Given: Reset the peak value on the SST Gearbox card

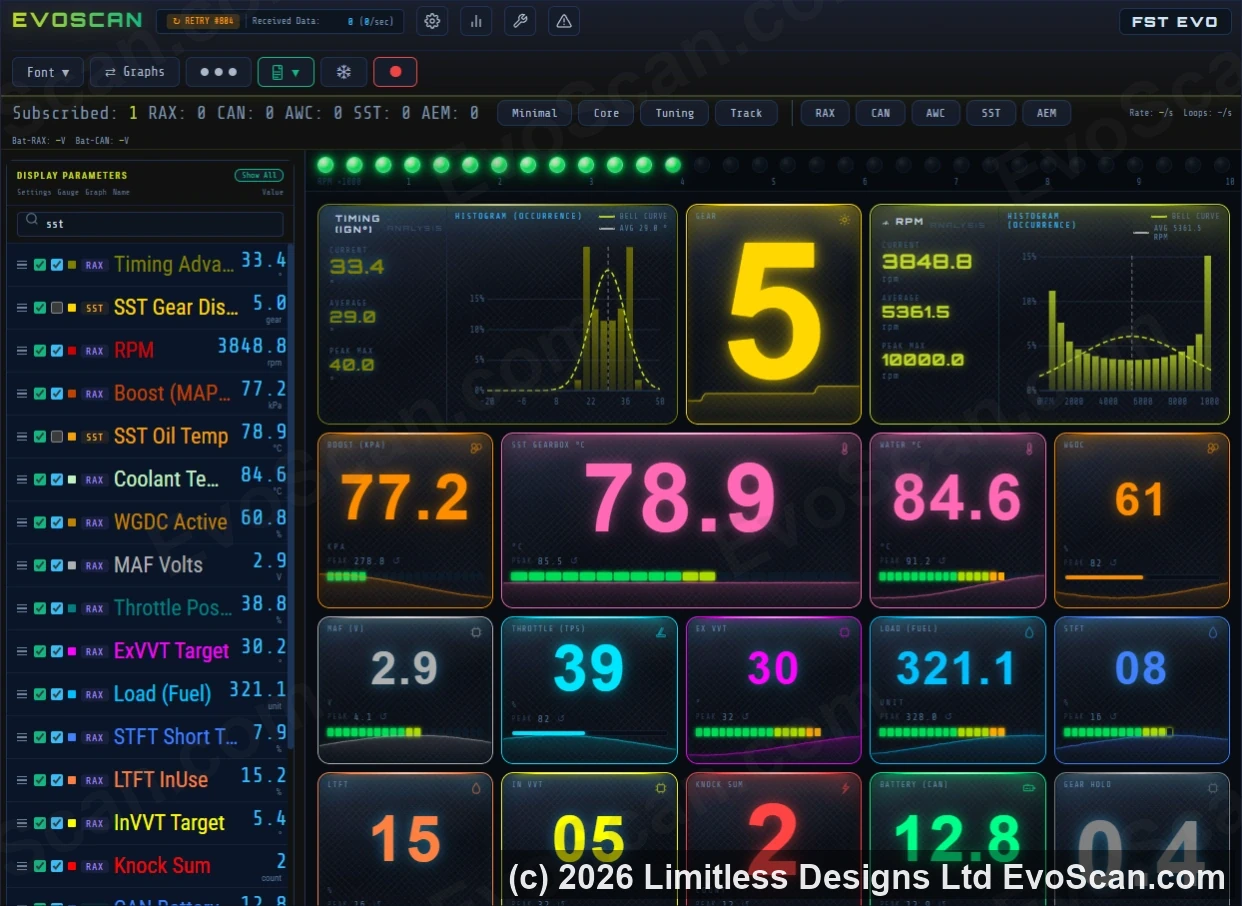Looking at the screenshot, I should pos(573,561).
